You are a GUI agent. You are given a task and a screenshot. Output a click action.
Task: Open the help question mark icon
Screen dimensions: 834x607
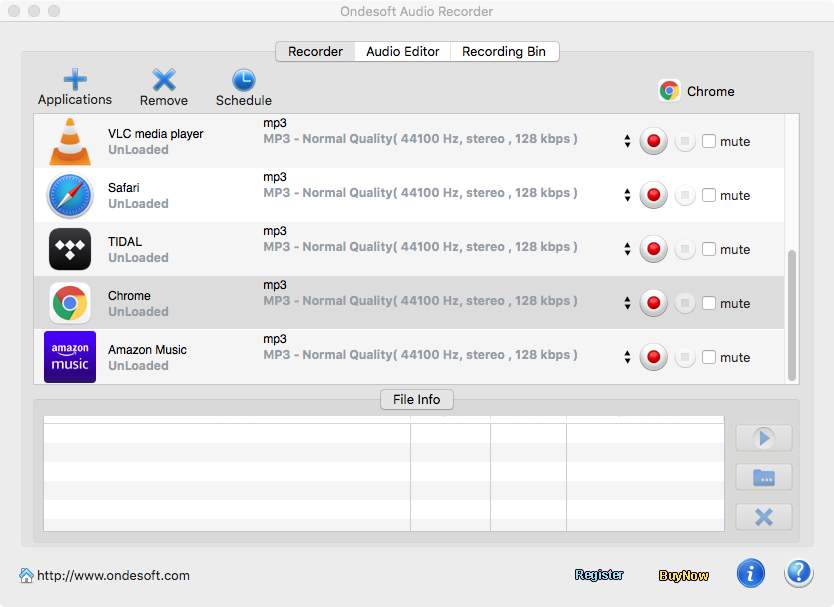point(798,573)
